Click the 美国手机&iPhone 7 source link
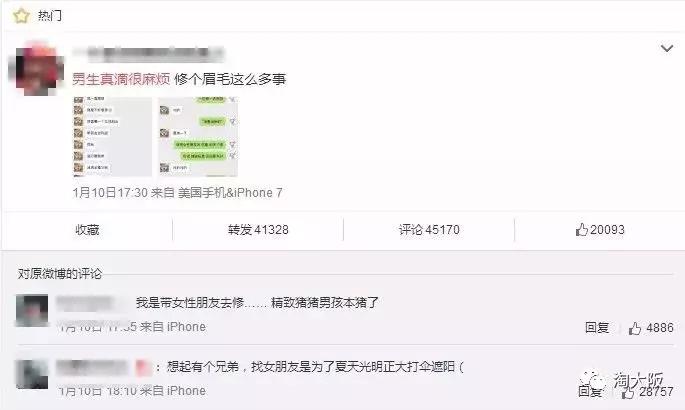685x410 pixels. (x=230, y=193)
